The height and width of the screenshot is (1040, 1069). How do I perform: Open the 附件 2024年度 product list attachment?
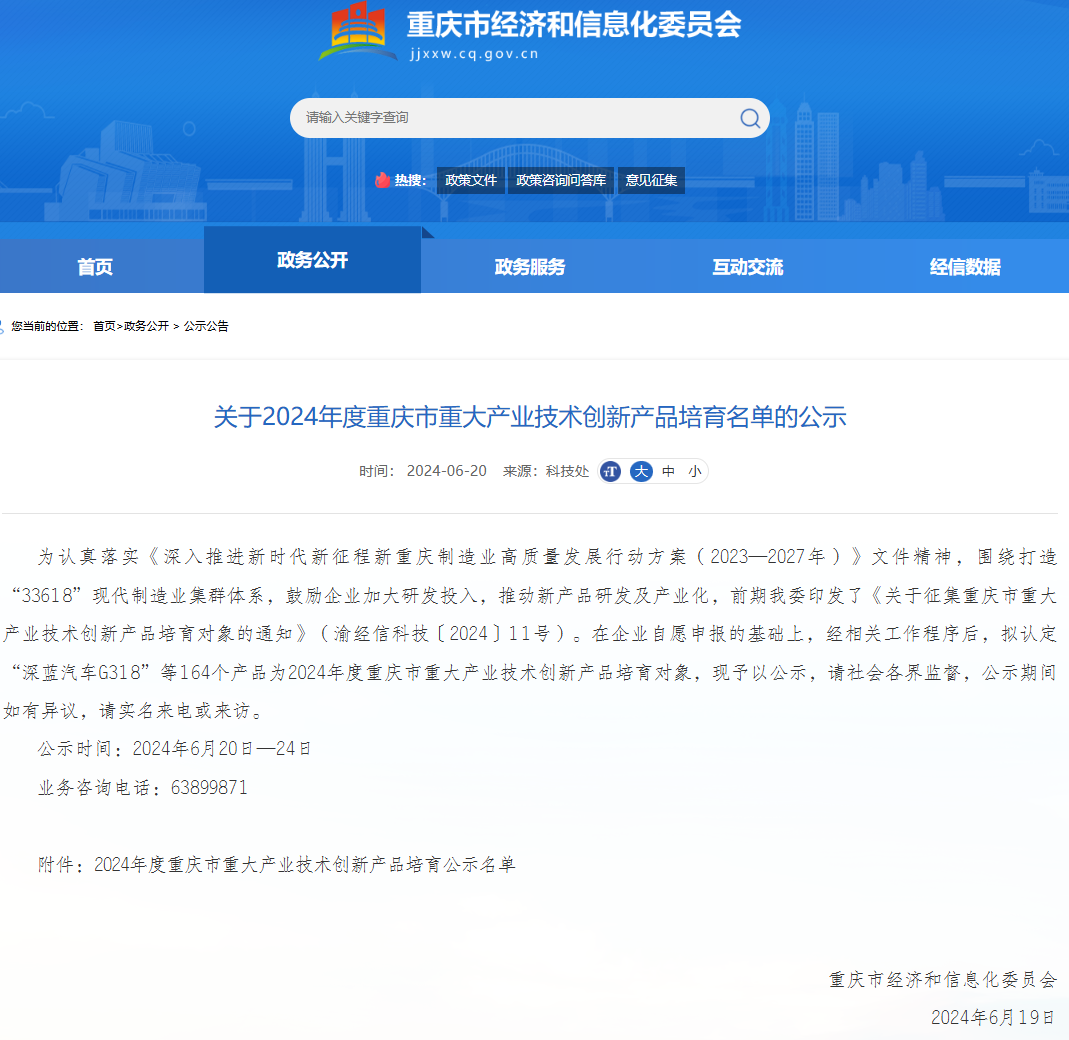(304, 865)
